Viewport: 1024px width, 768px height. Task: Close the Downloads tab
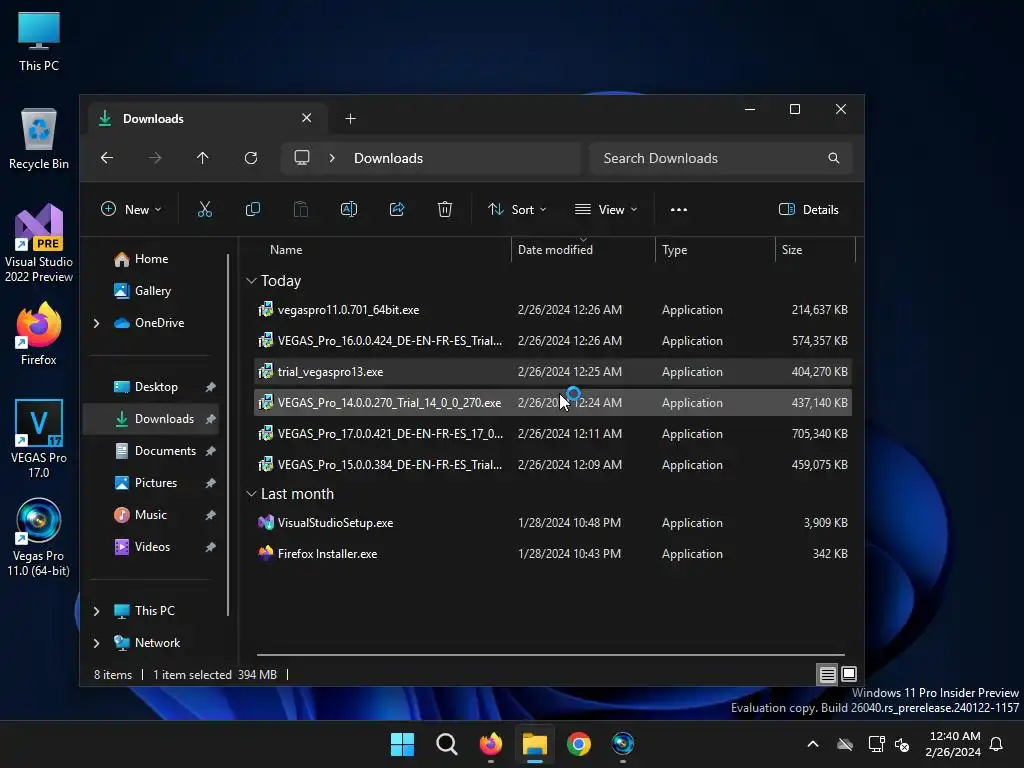(306, 118)
